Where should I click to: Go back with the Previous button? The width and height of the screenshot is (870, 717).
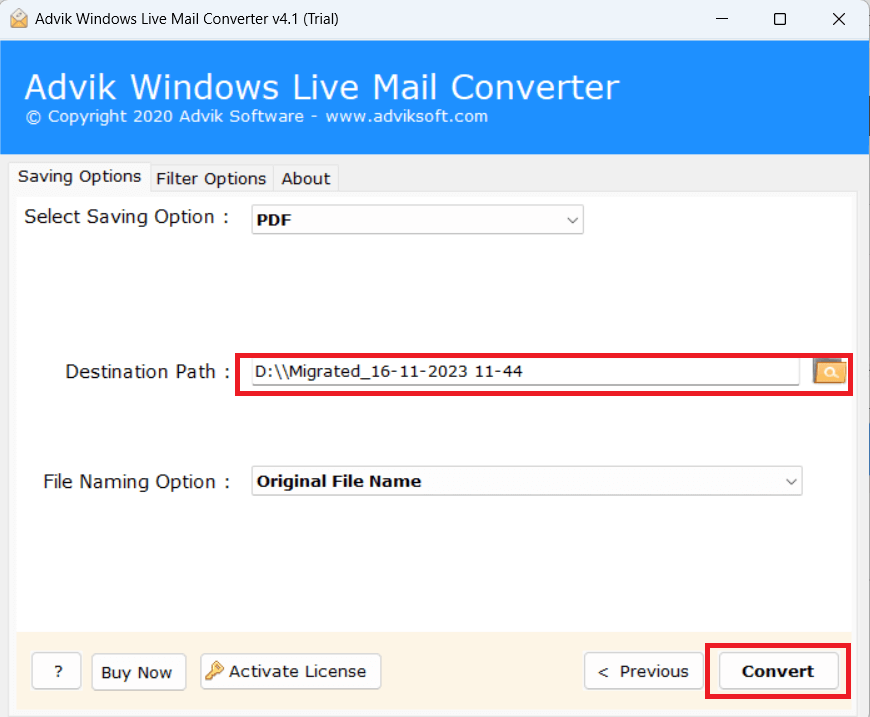point(644,671)
